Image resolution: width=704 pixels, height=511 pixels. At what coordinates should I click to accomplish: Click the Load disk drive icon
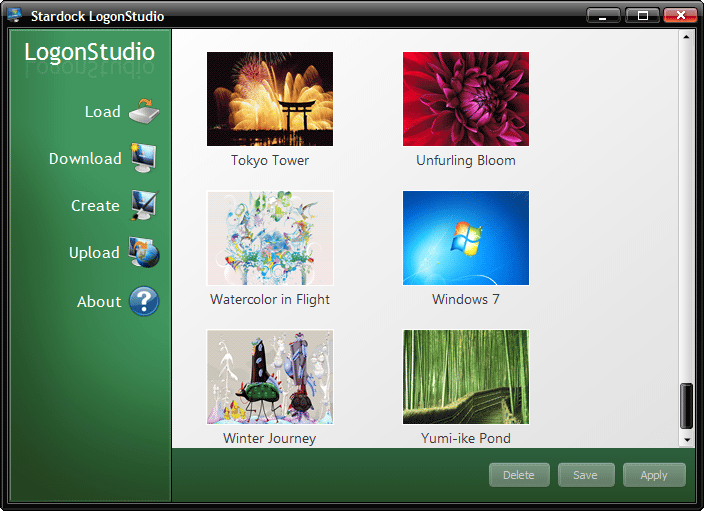(x=144, y=111)
